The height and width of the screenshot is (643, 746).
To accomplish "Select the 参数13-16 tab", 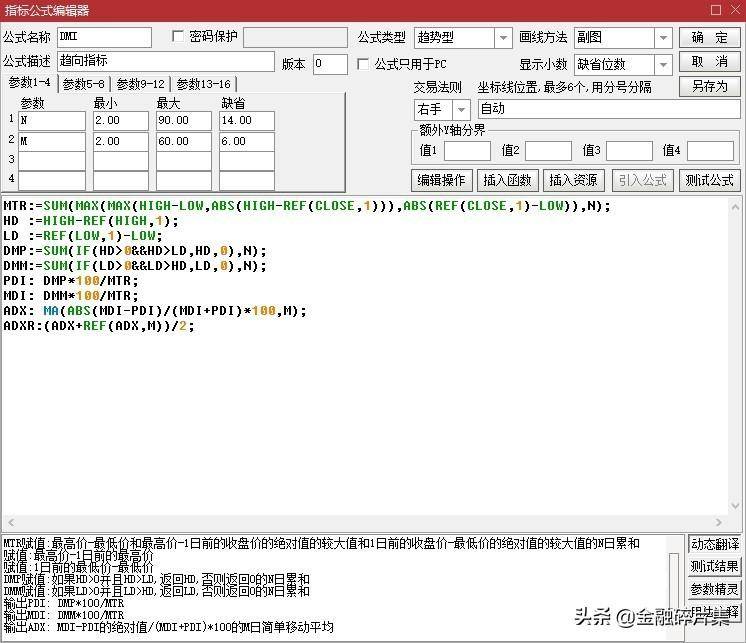I will (x=204, y=84).
